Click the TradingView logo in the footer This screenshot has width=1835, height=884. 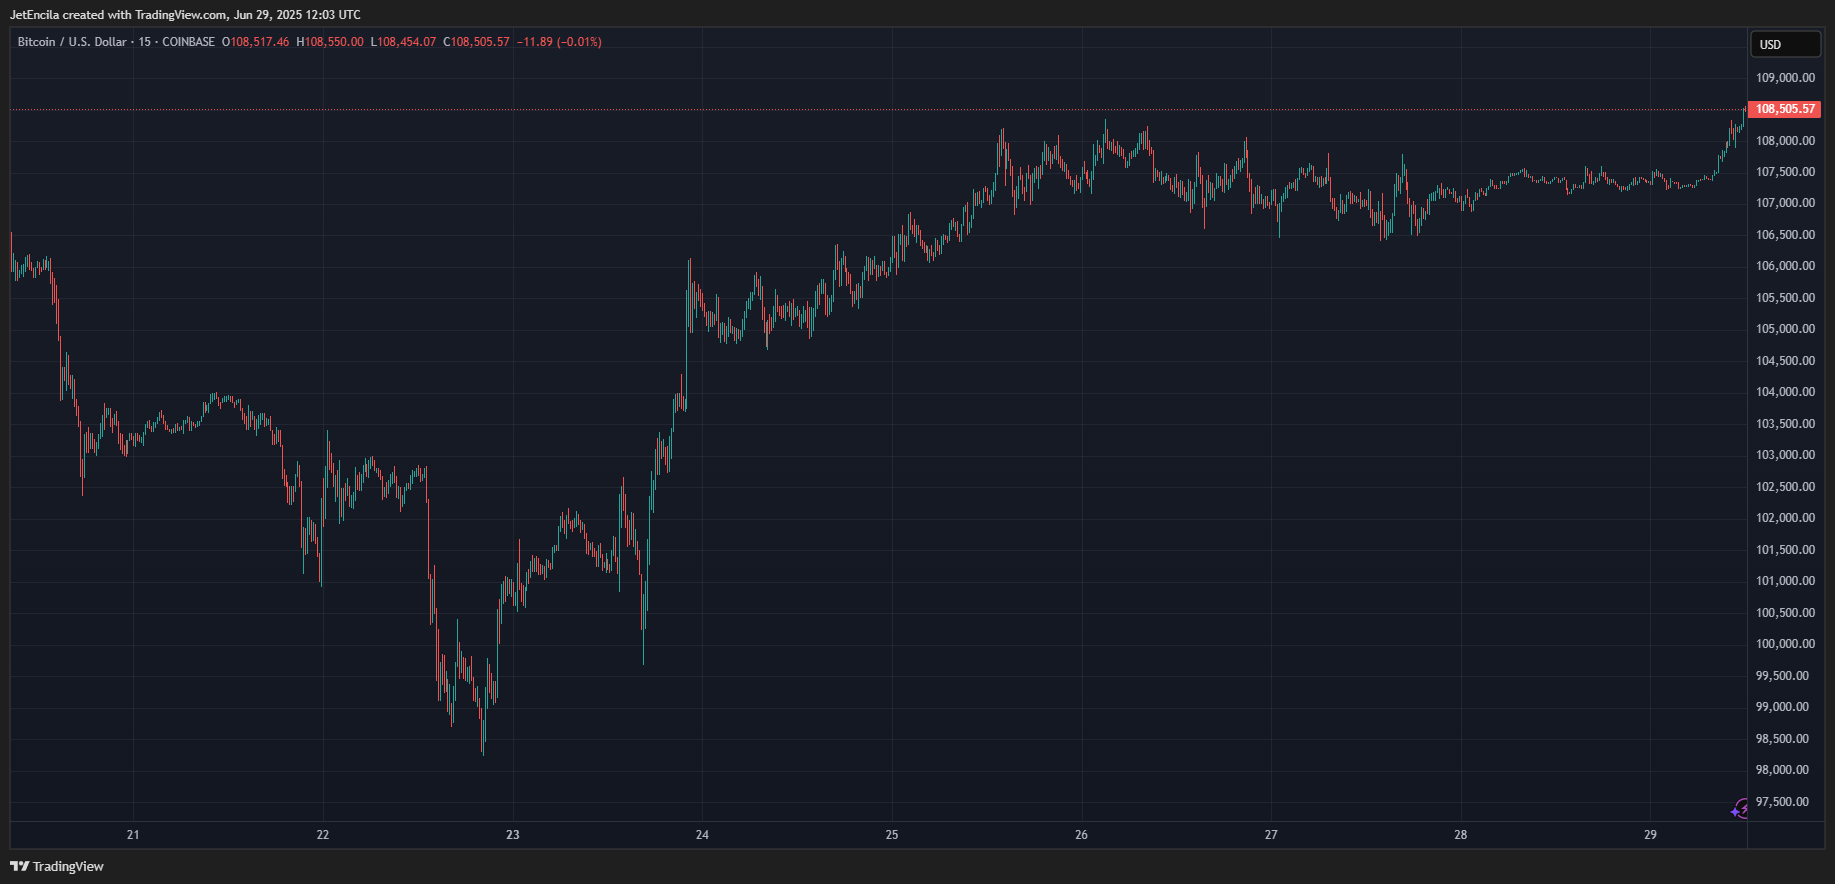click(57, 866)
